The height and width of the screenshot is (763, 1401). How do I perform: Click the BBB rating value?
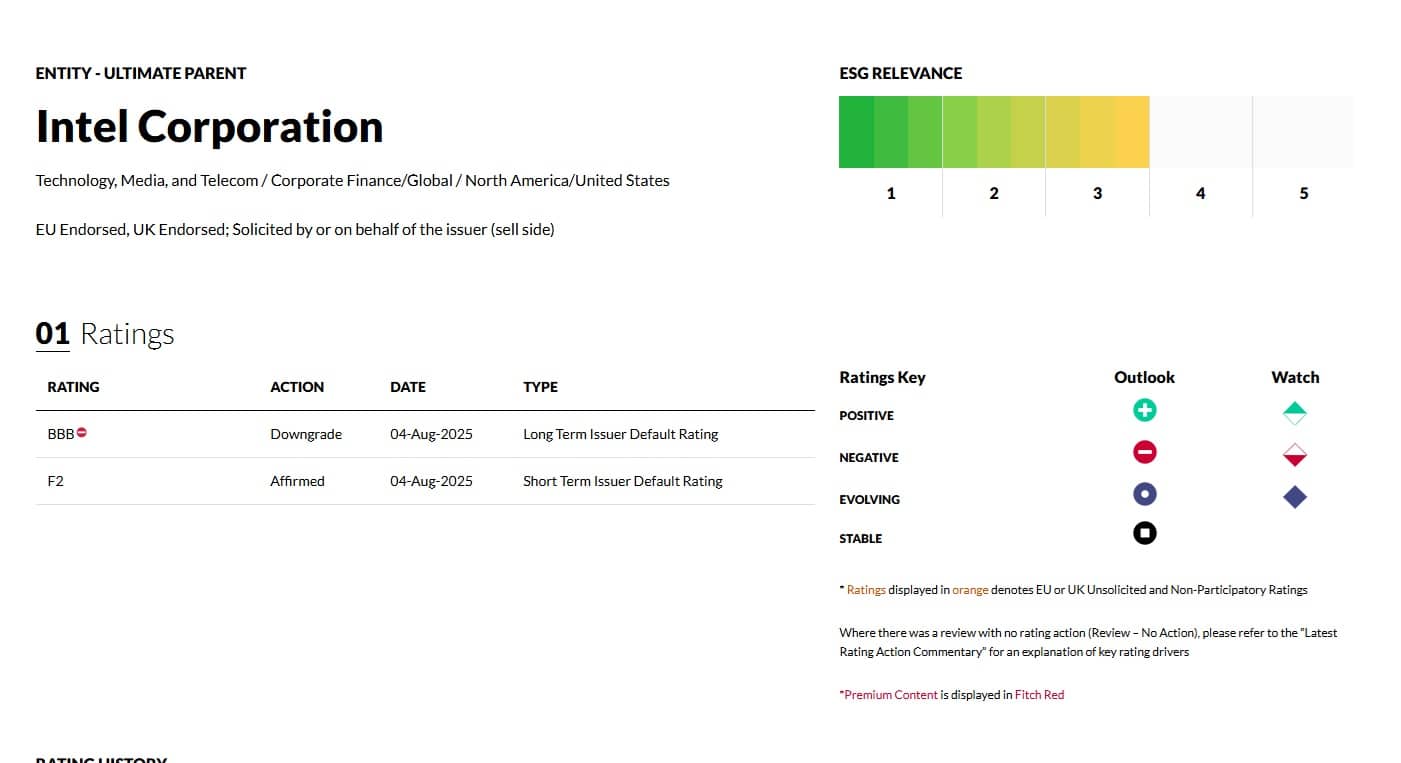[x=60, y=434]
